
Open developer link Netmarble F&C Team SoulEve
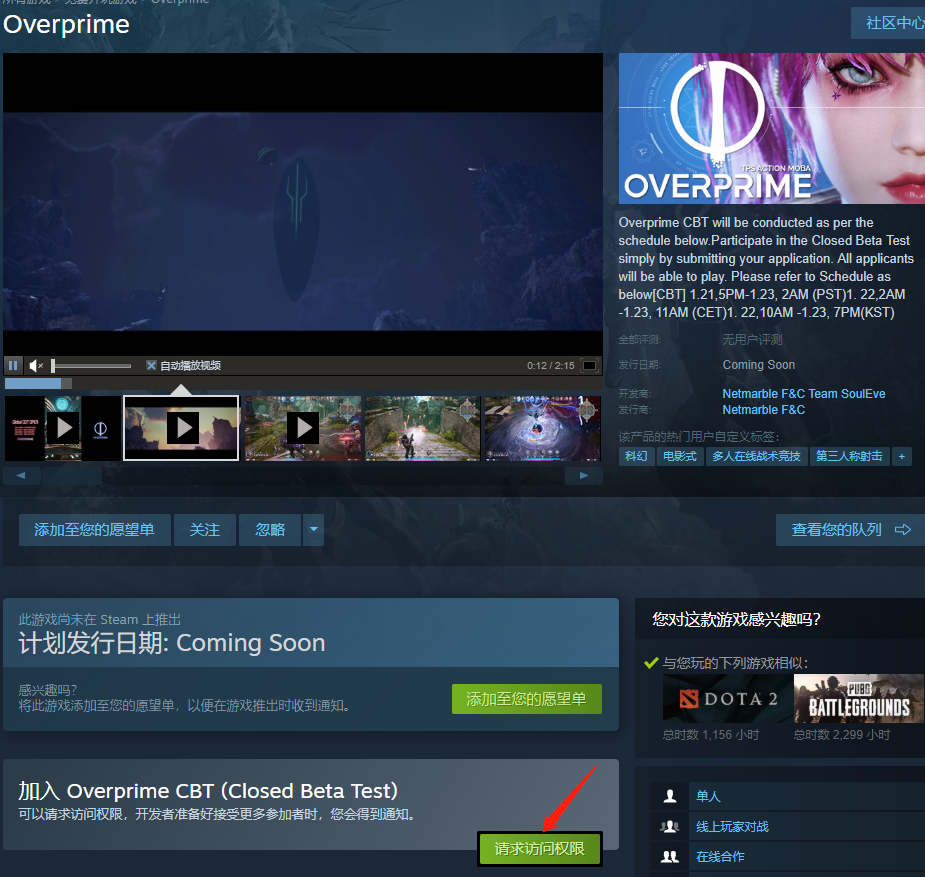tap(803, 393)
